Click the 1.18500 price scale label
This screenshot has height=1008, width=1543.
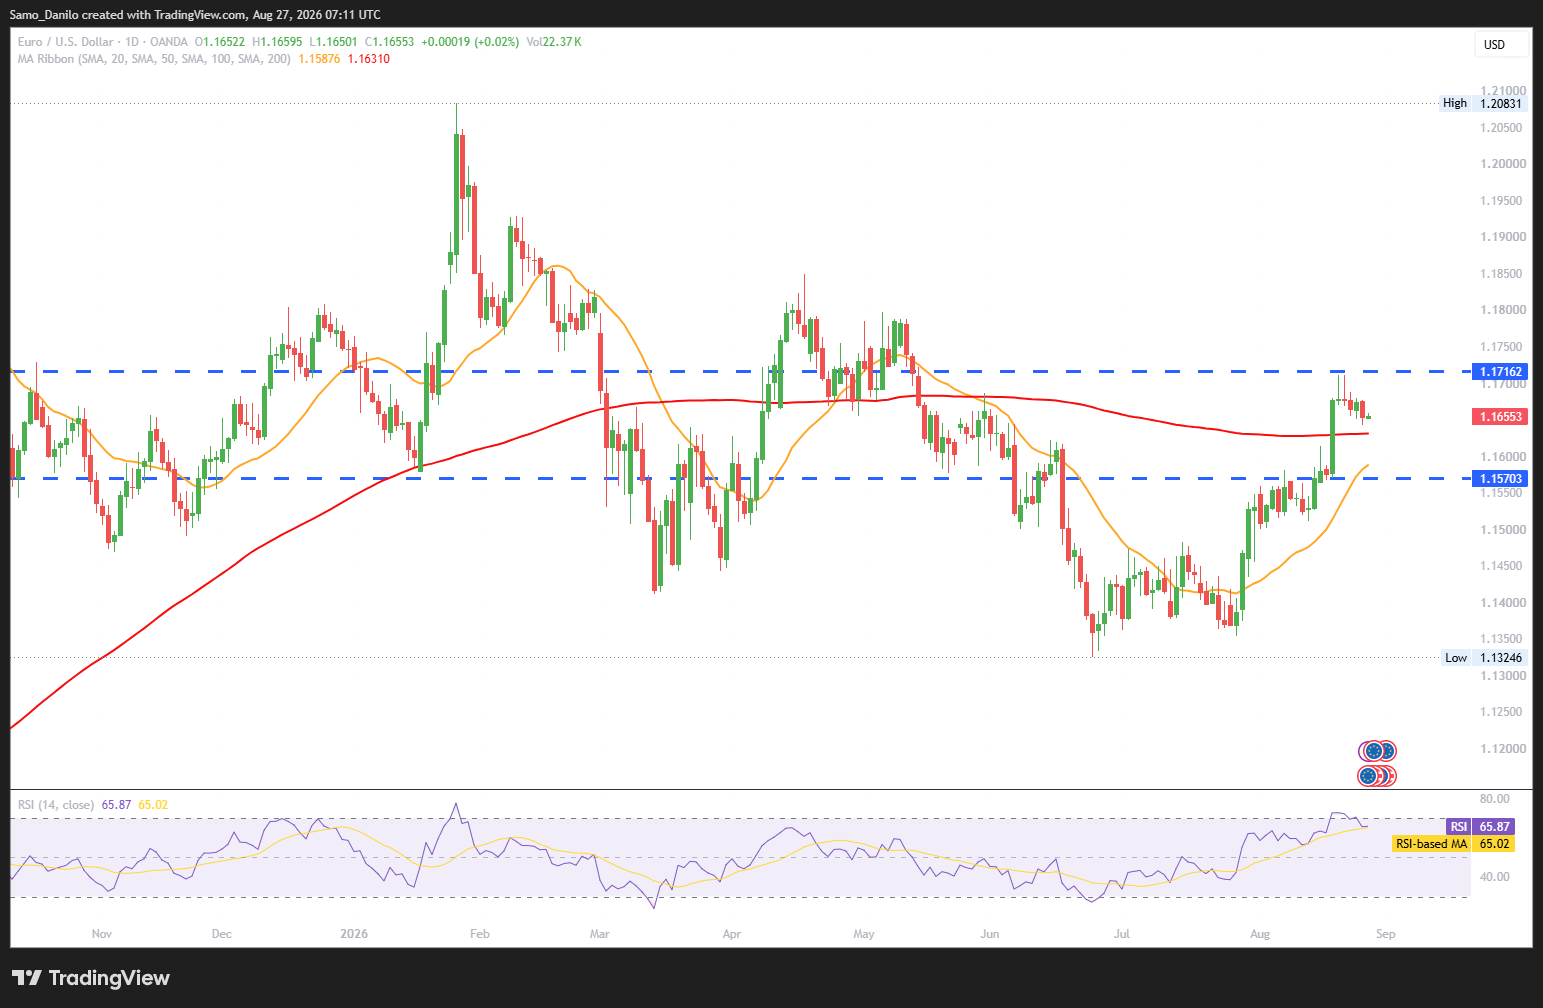(x=1503, y=274)
